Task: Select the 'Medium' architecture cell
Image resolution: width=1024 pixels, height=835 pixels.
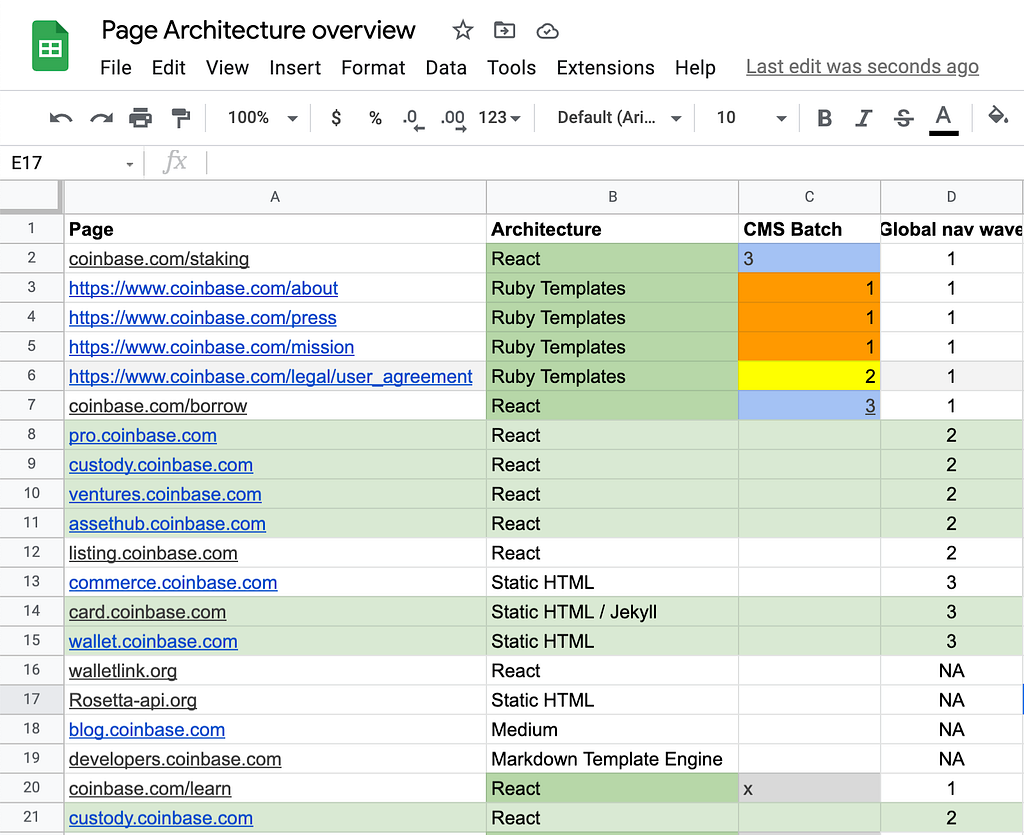Action: point(613,729)
